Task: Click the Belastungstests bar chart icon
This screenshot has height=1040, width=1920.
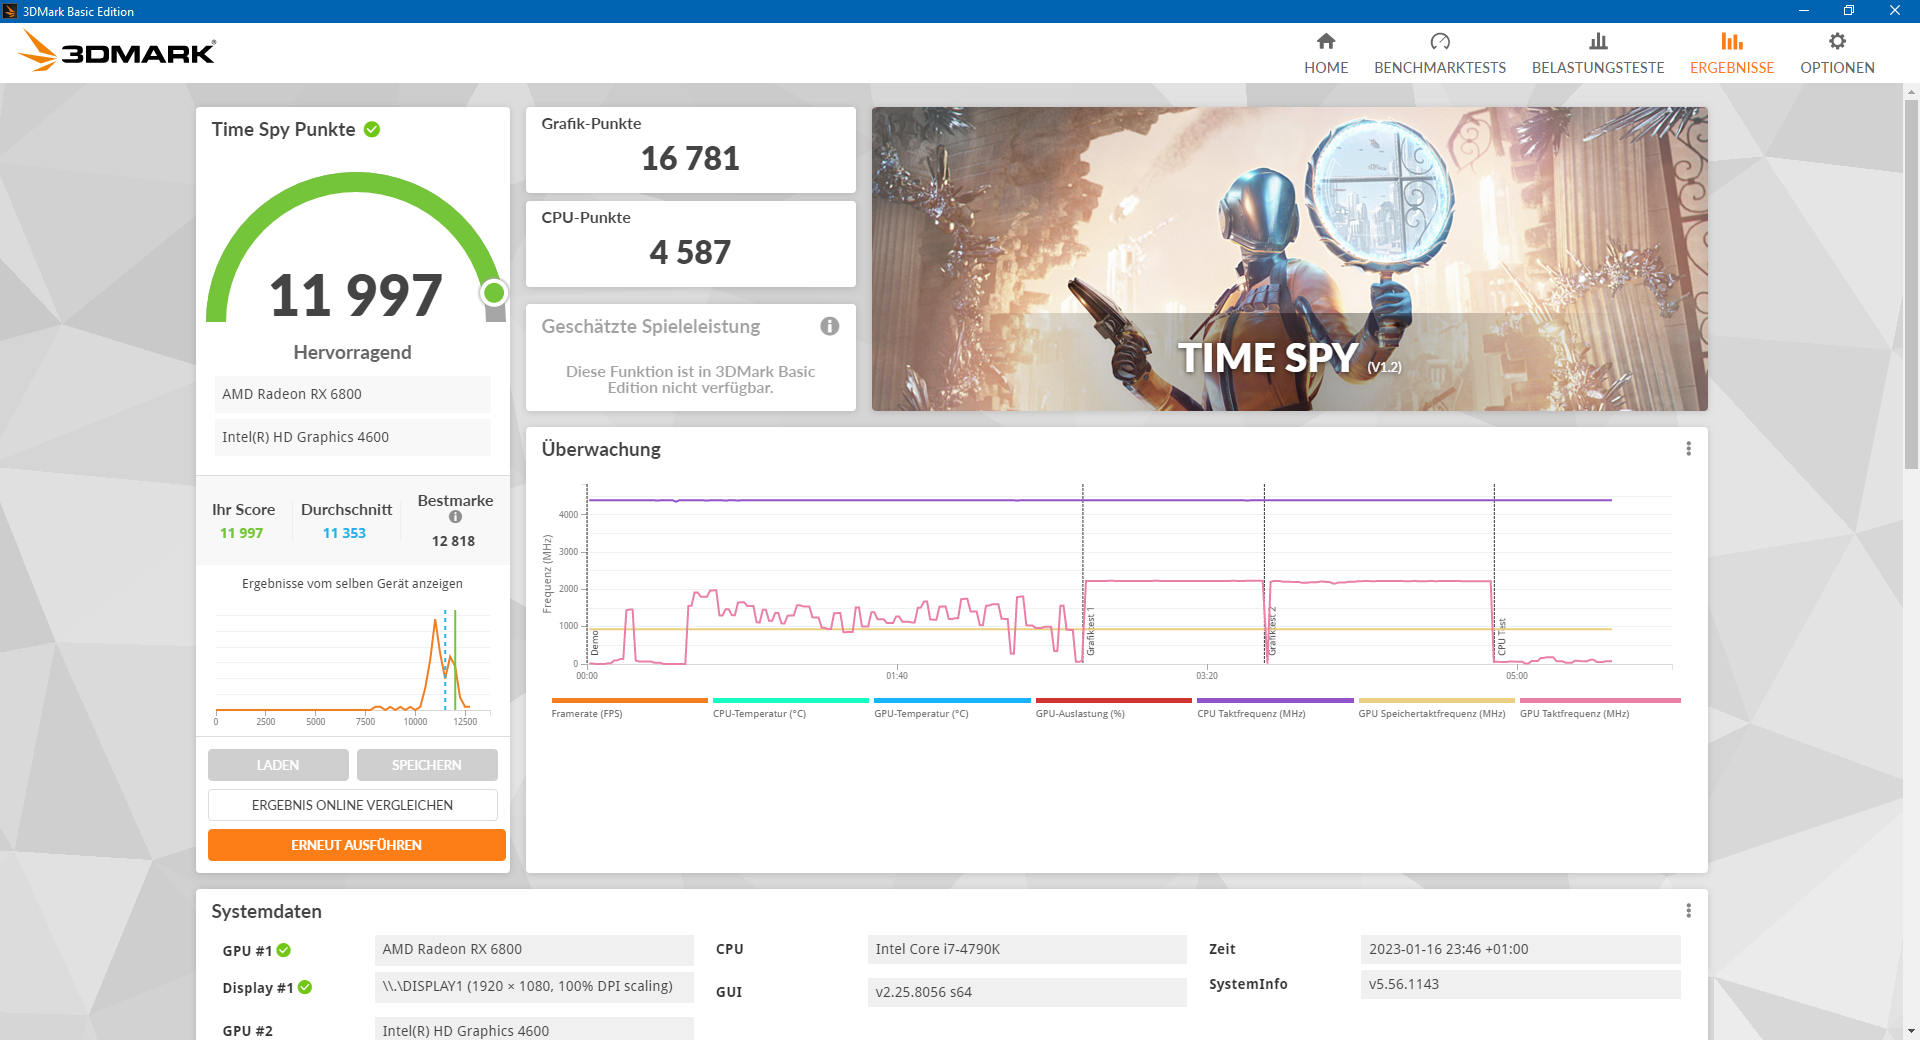Action: coord(1598,41)
